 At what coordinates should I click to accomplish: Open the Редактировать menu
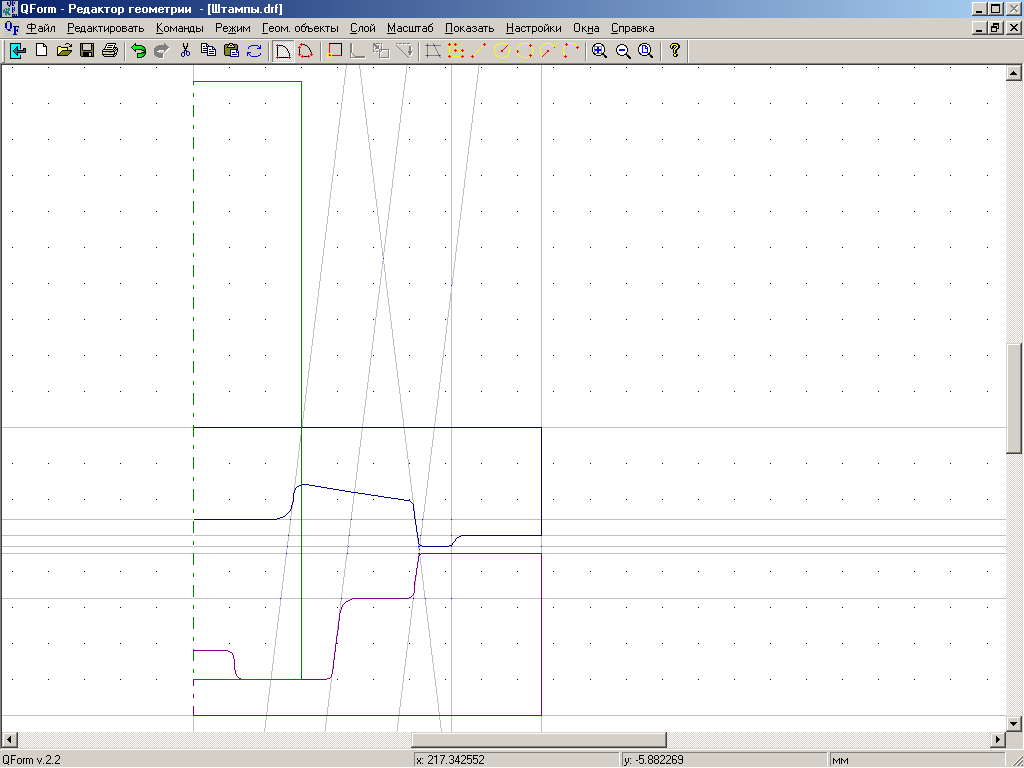(x=105, y=28)
